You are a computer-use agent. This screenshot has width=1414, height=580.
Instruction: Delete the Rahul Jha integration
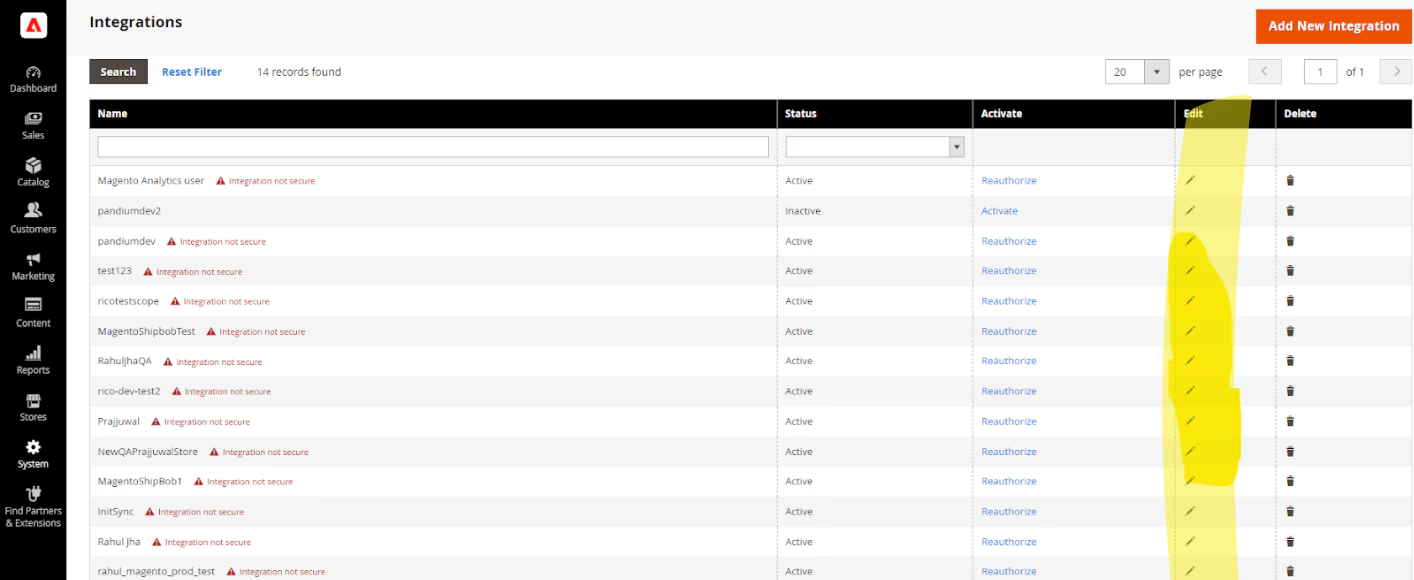pos(1290,541)
